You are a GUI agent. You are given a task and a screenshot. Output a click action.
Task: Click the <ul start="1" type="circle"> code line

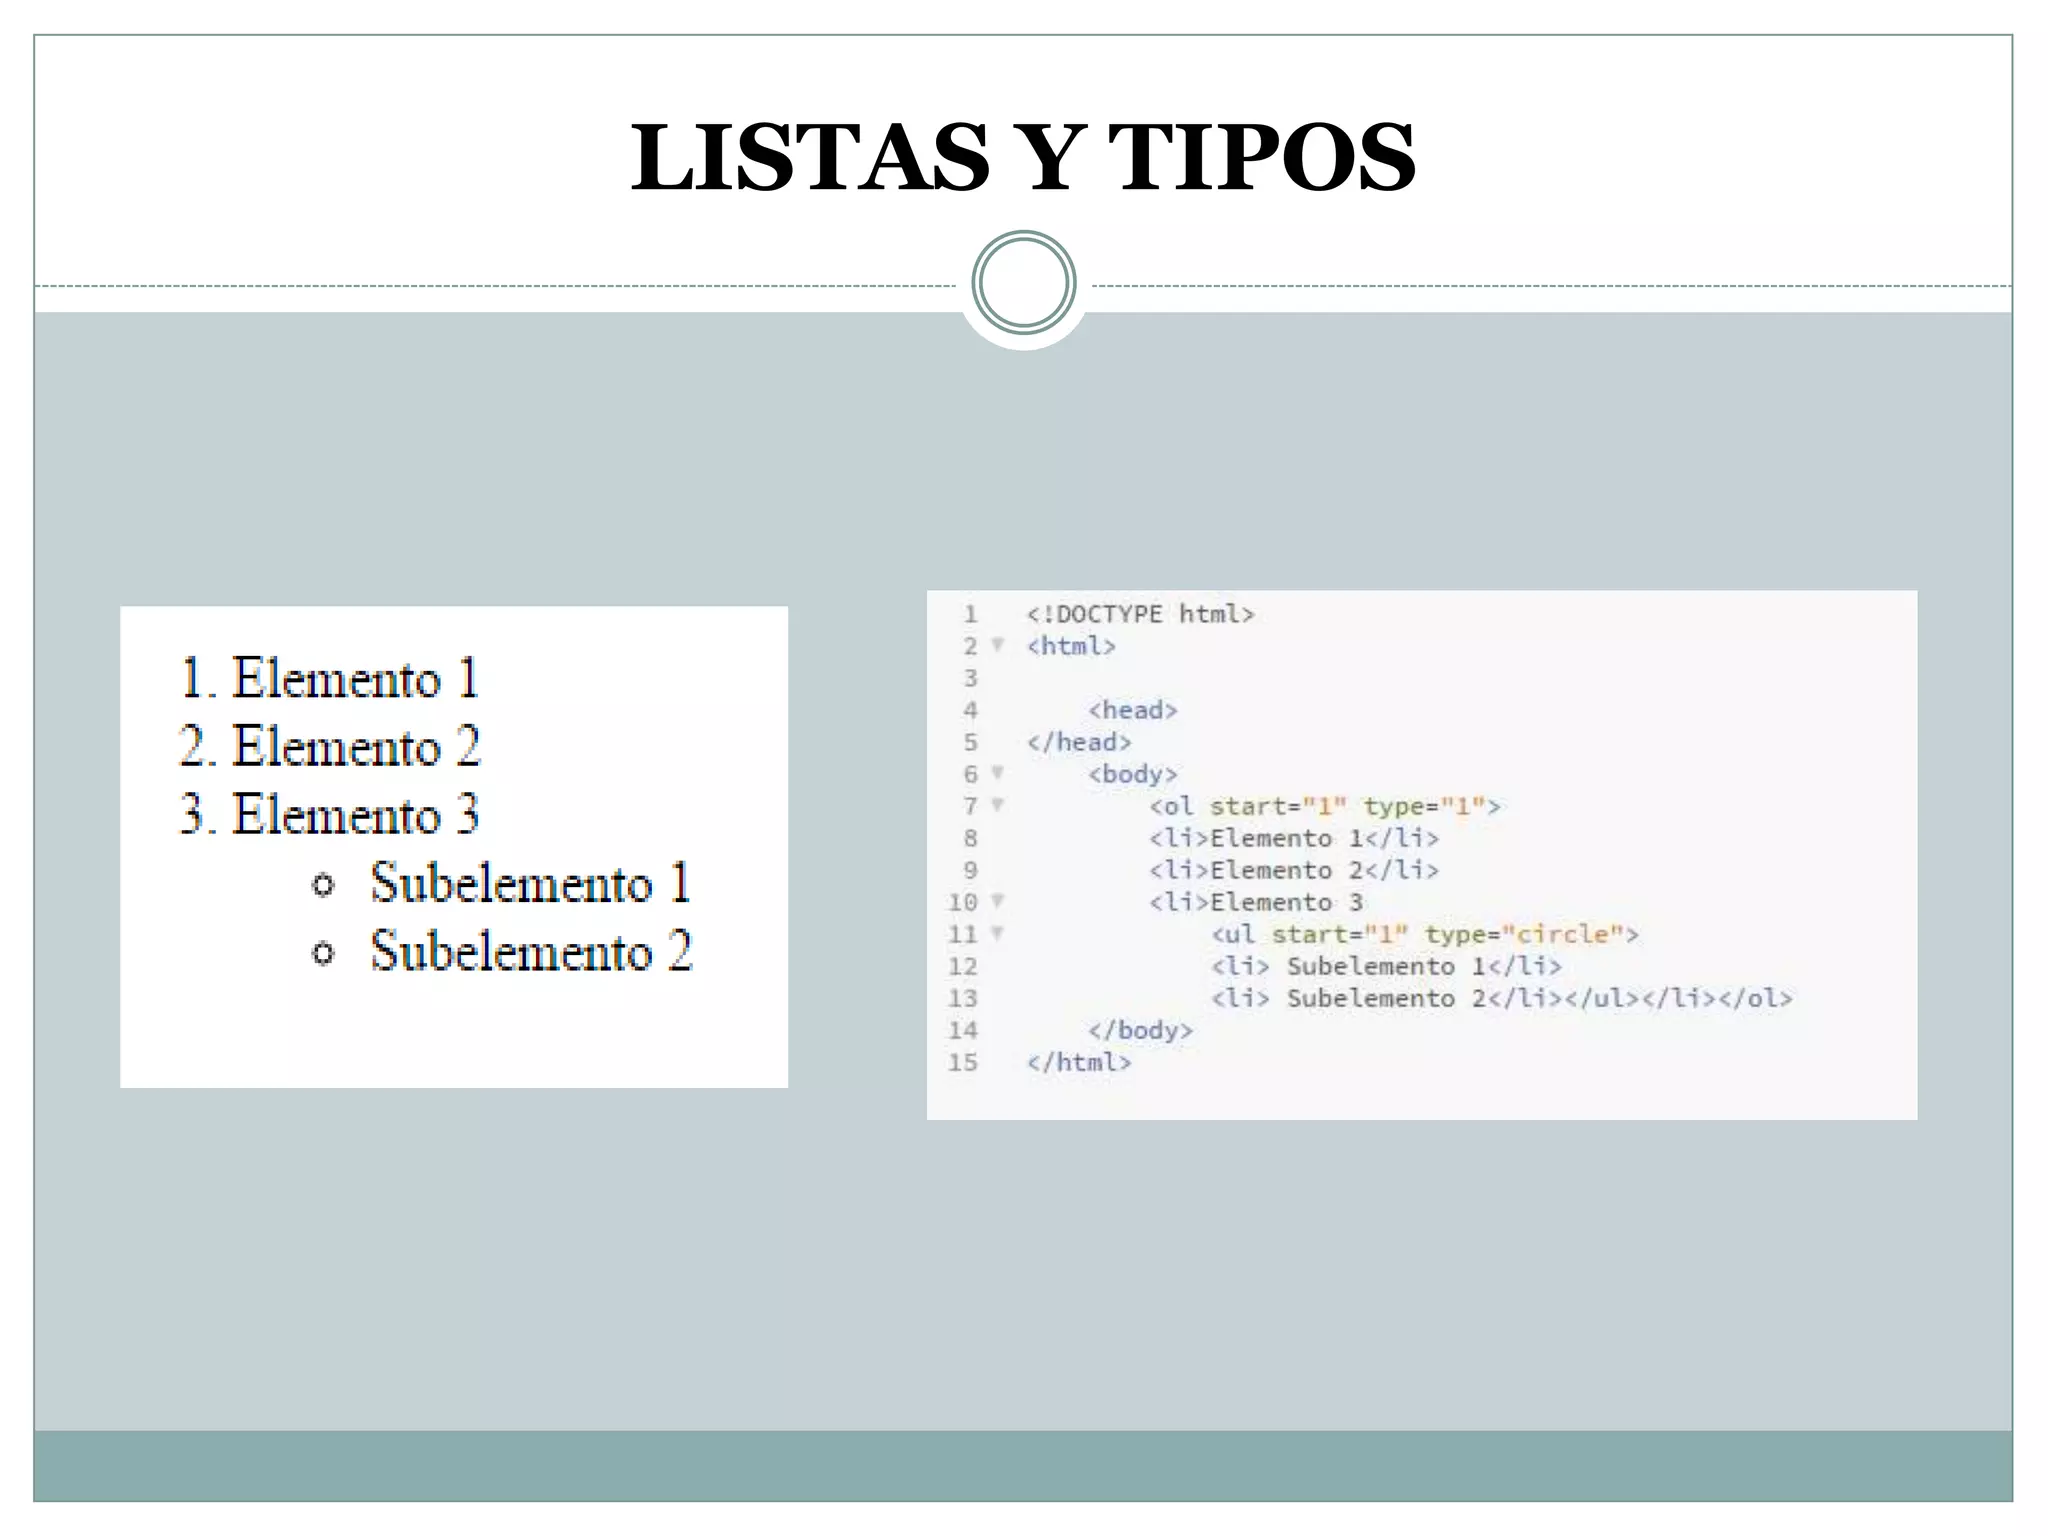(1425, 934)
